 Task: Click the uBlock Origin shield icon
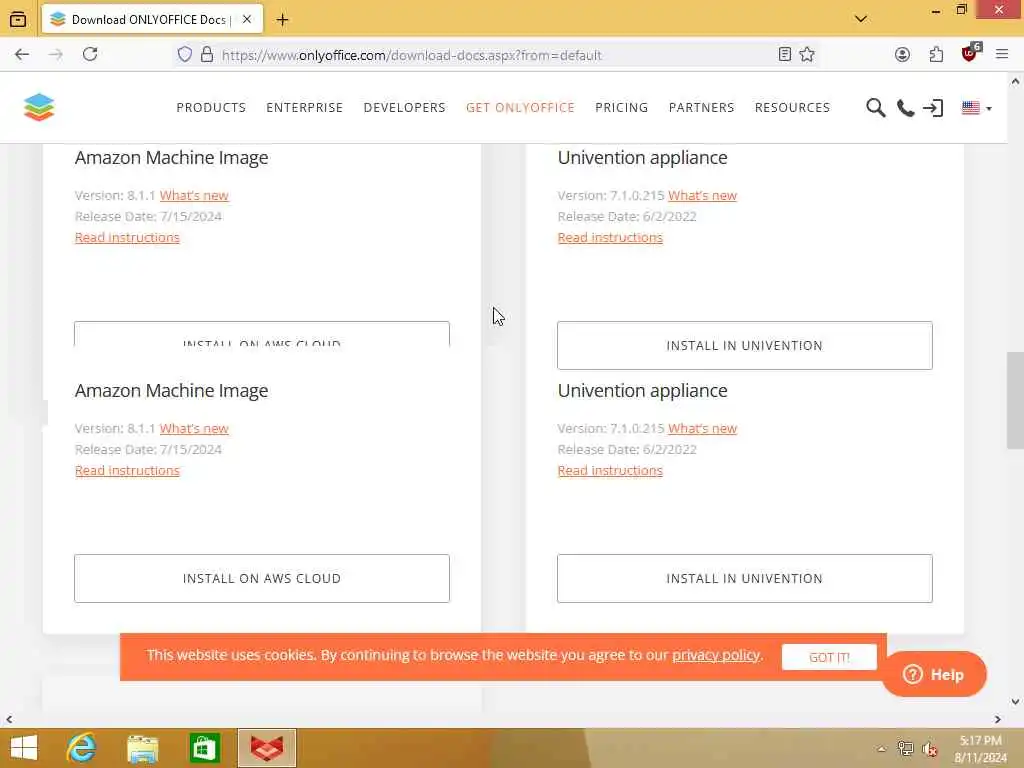tap(970, 53)
